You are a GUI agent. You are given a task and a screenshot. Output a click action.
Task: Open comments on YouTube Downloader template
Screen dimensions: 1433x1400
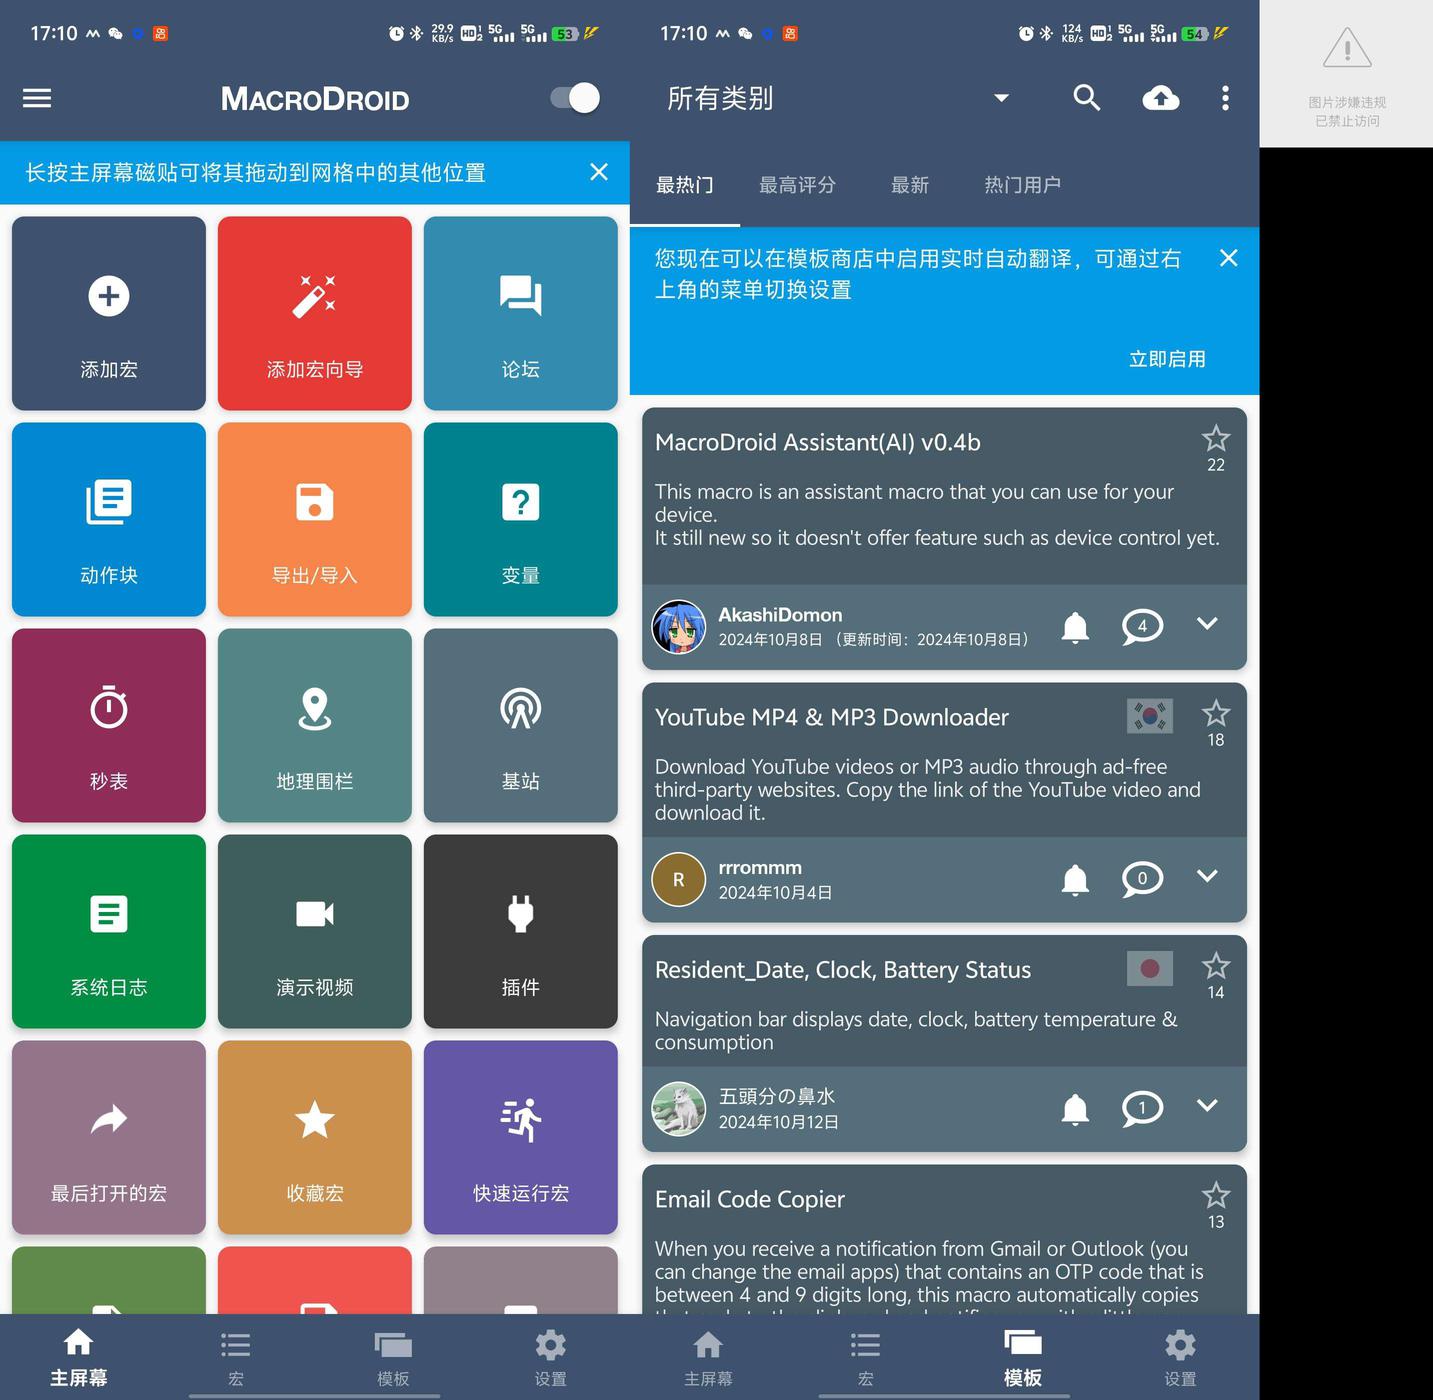click(1142, 879)
